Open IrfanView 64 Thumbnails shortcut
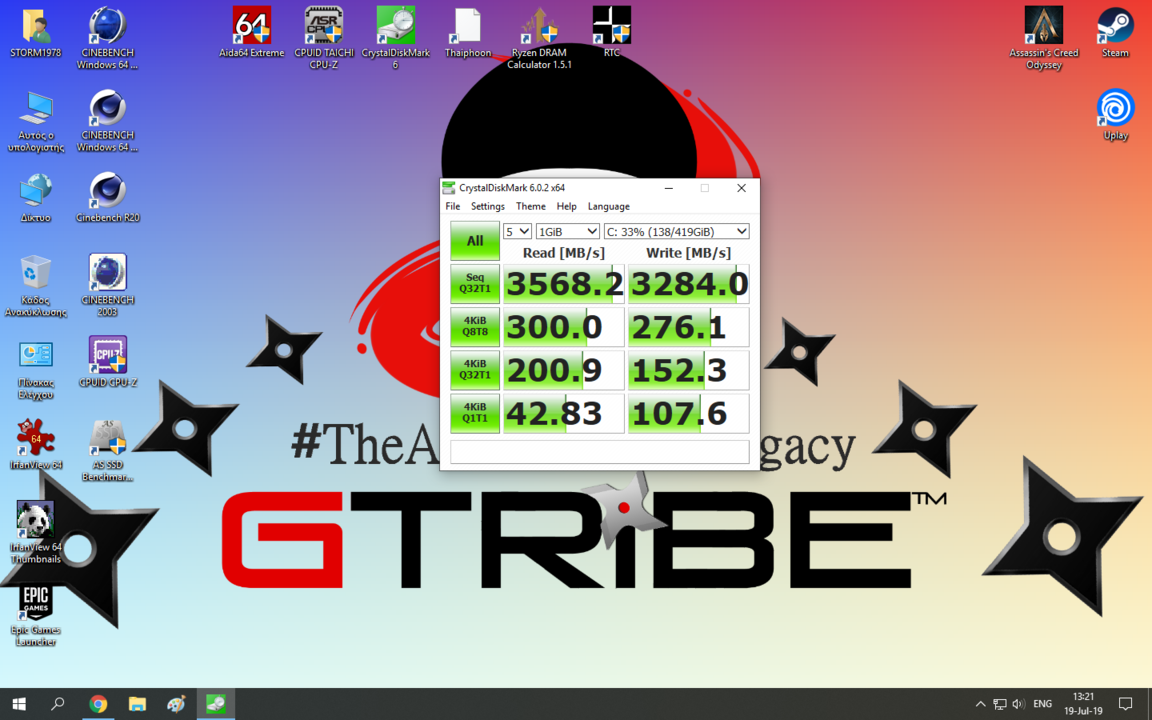The width and height of the screenshot is (1152, 720). [35, 532]
